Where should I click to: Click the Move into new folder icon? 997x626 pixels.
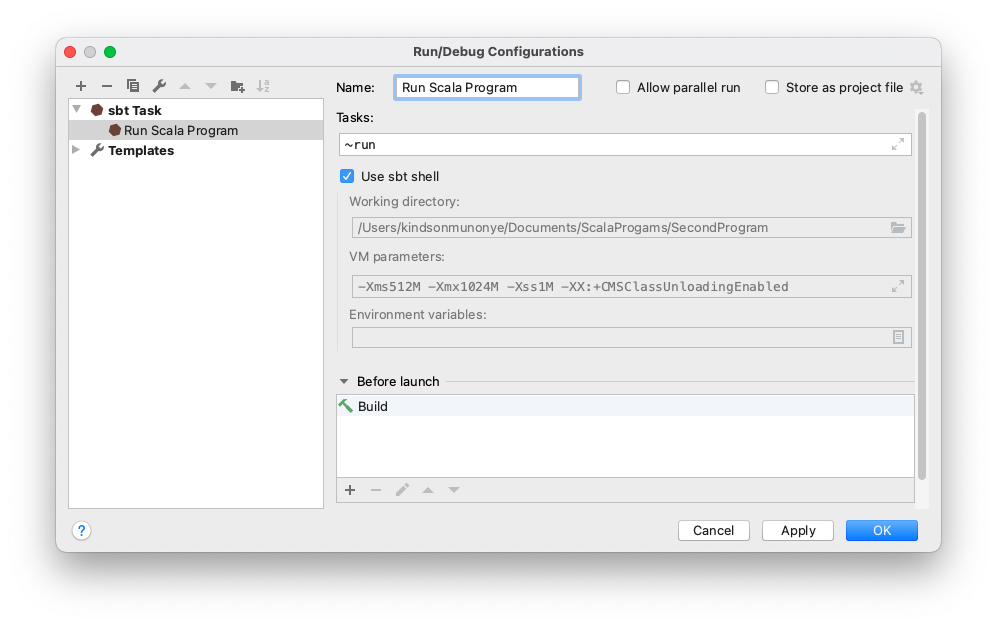[x=237, y=87]
